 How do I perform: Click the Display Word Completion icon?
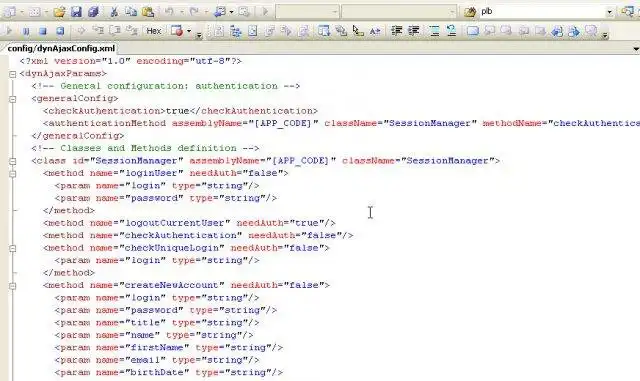[375, 31]
